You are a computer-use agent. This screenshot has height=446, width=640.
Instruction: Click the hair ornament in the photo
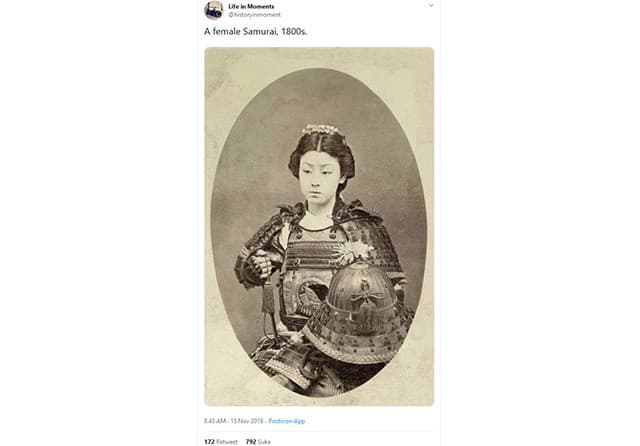pos(321,129)
